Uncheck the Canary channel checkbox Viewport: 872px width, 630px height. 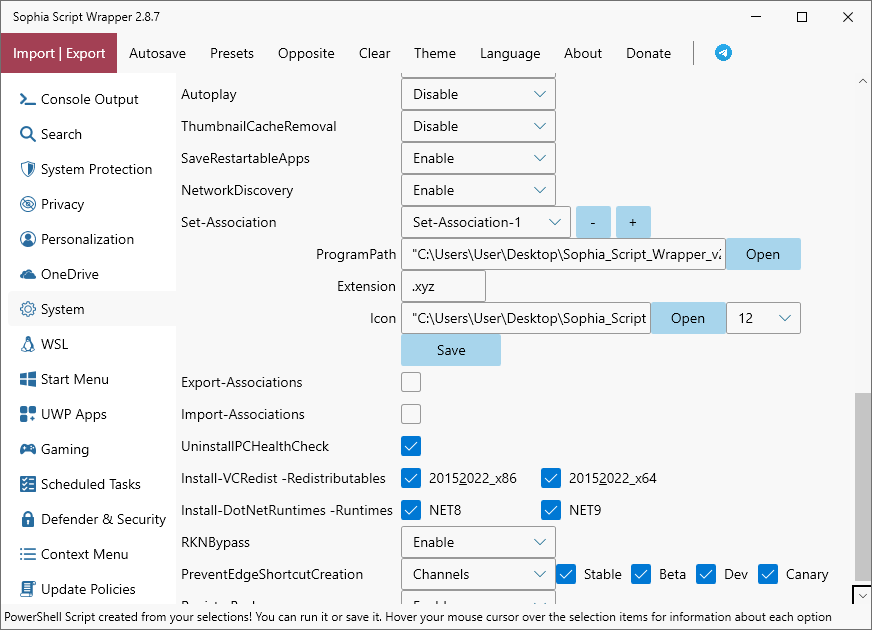[x=768, y=574]
